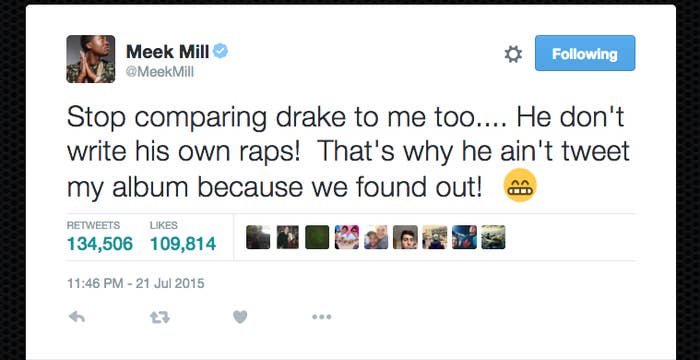Open the second liker avatar thumbnail
Viewport: 700px width, 360px height.
coord(288,237)
